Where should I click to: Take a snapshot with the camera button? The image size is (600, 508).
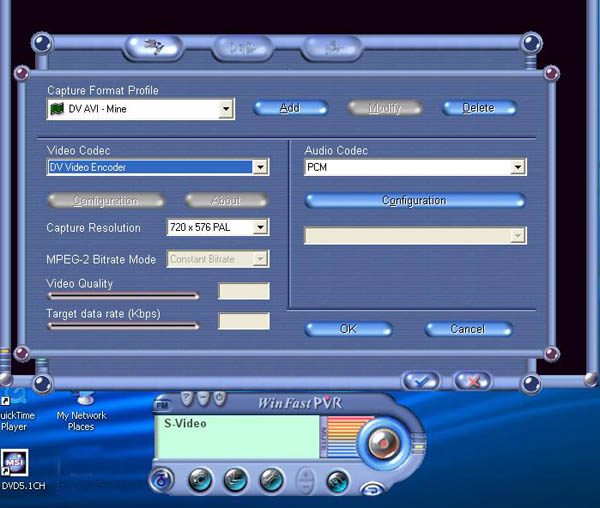click(x=200, y=480)
